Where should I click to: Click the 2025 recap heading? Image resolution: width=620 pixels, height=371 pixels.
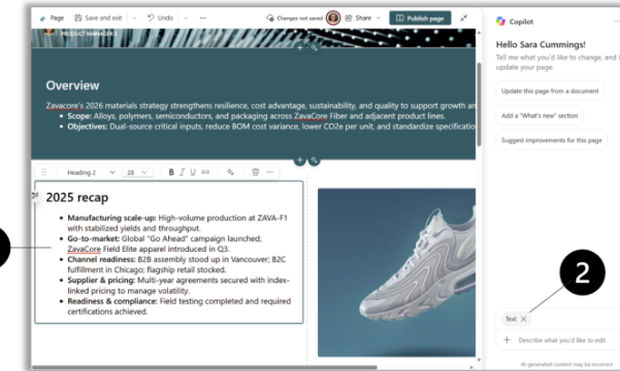click(x=77, y=197)
